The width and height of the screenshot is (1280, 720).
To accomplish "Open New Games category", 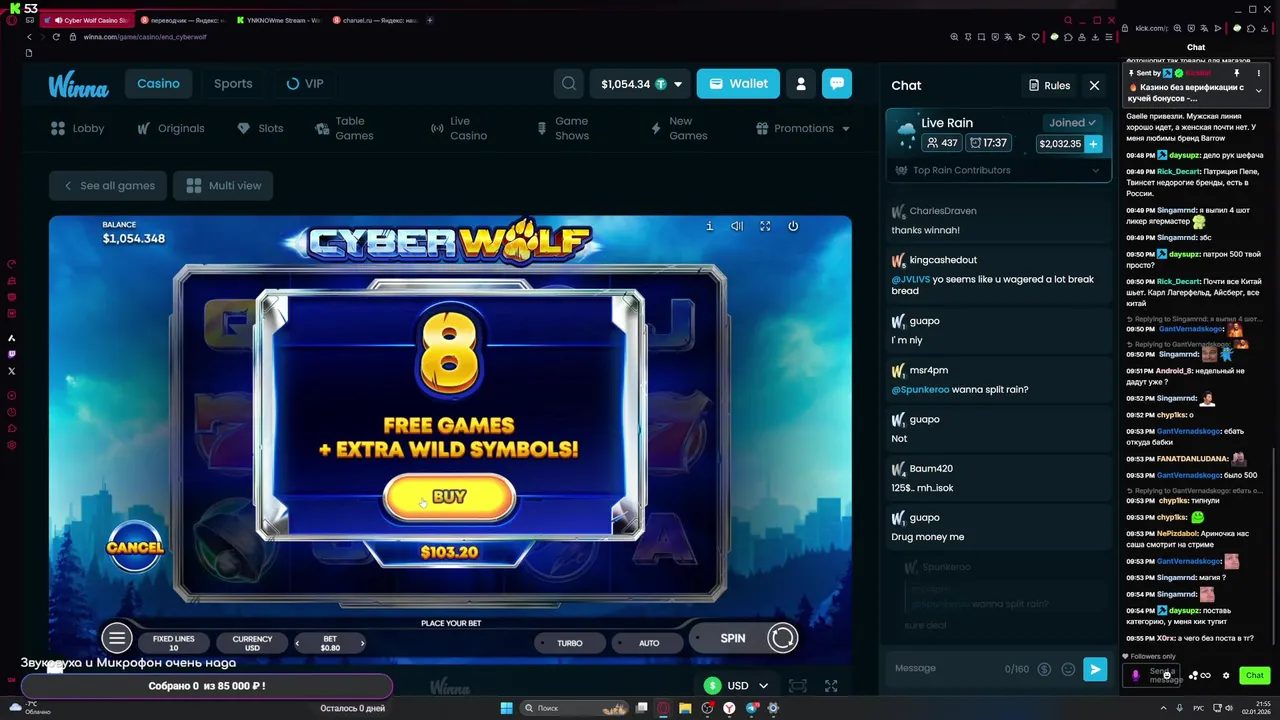I will 679,128.
